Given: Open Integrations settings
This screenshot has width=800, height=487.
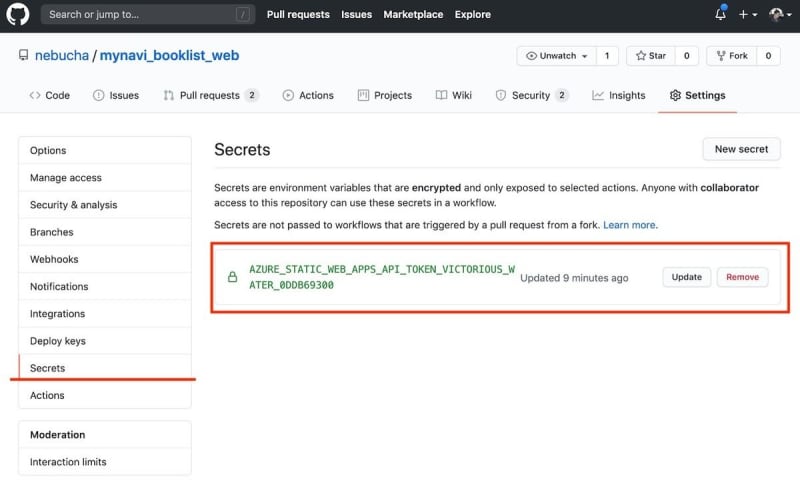Looking at the screenshot, I should (105, 314).
